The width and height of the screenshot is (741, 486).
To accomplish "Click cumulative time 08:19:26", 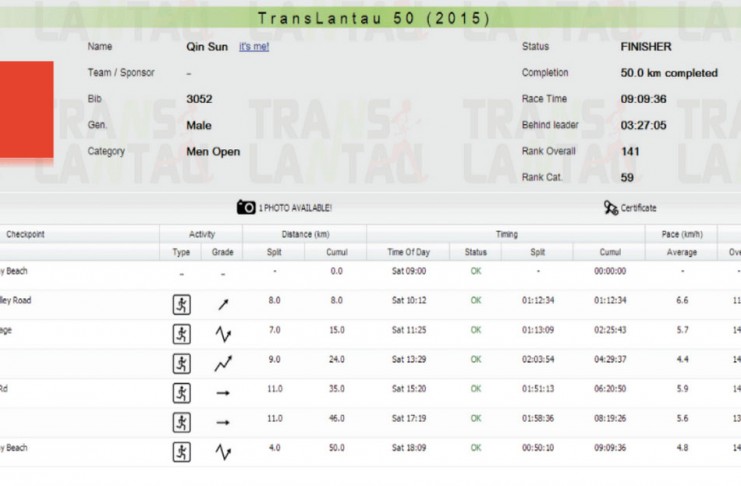I will click(610, 419).
